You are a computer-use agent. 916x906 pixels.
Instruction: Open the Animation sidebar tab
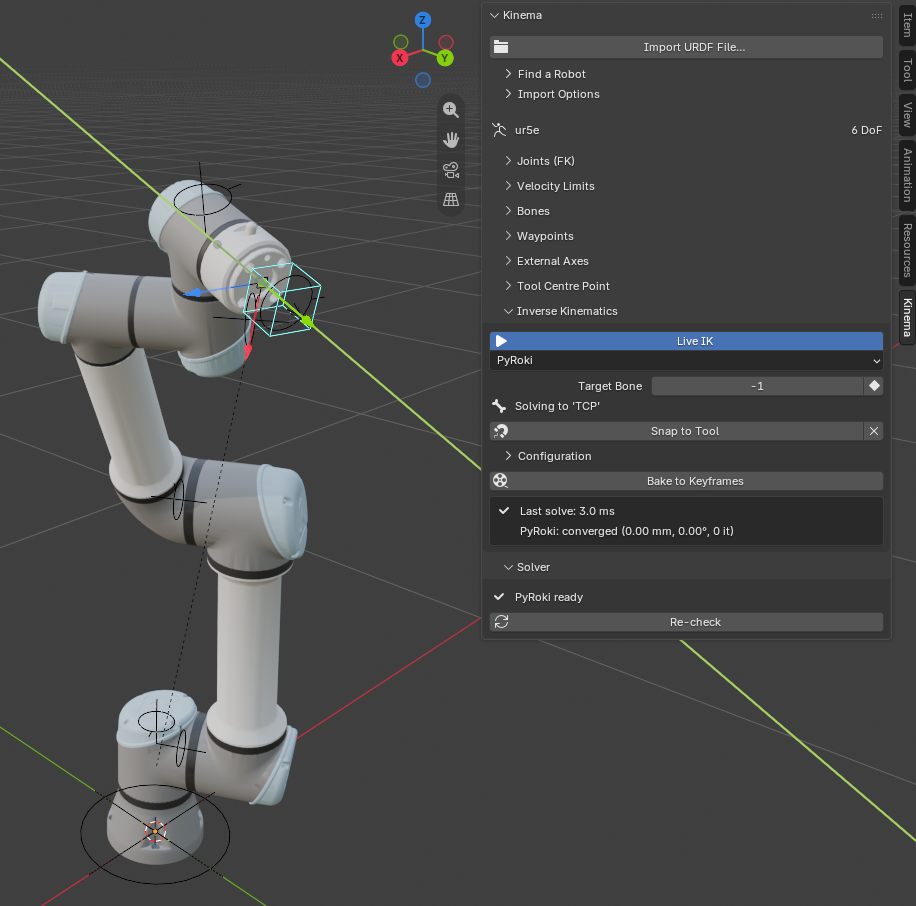[x=907, y=175]
